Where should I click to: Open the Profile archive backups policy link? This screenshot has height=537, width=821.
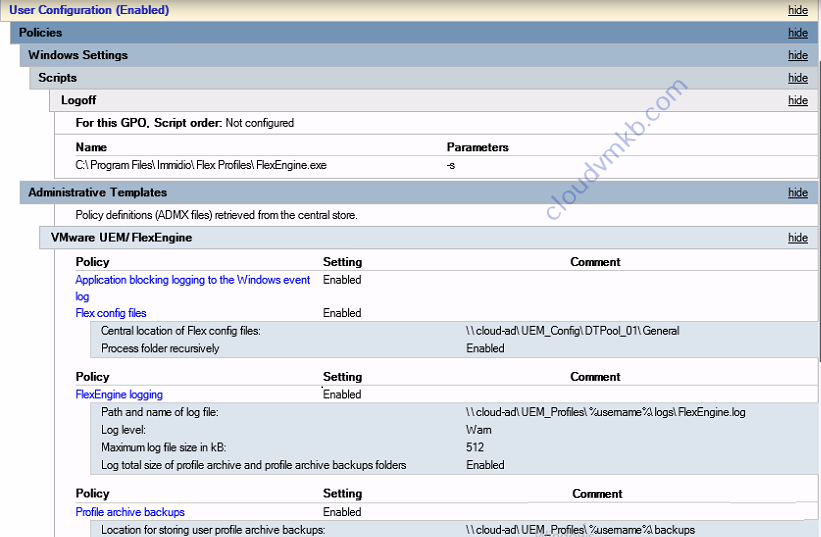[130, 512]
